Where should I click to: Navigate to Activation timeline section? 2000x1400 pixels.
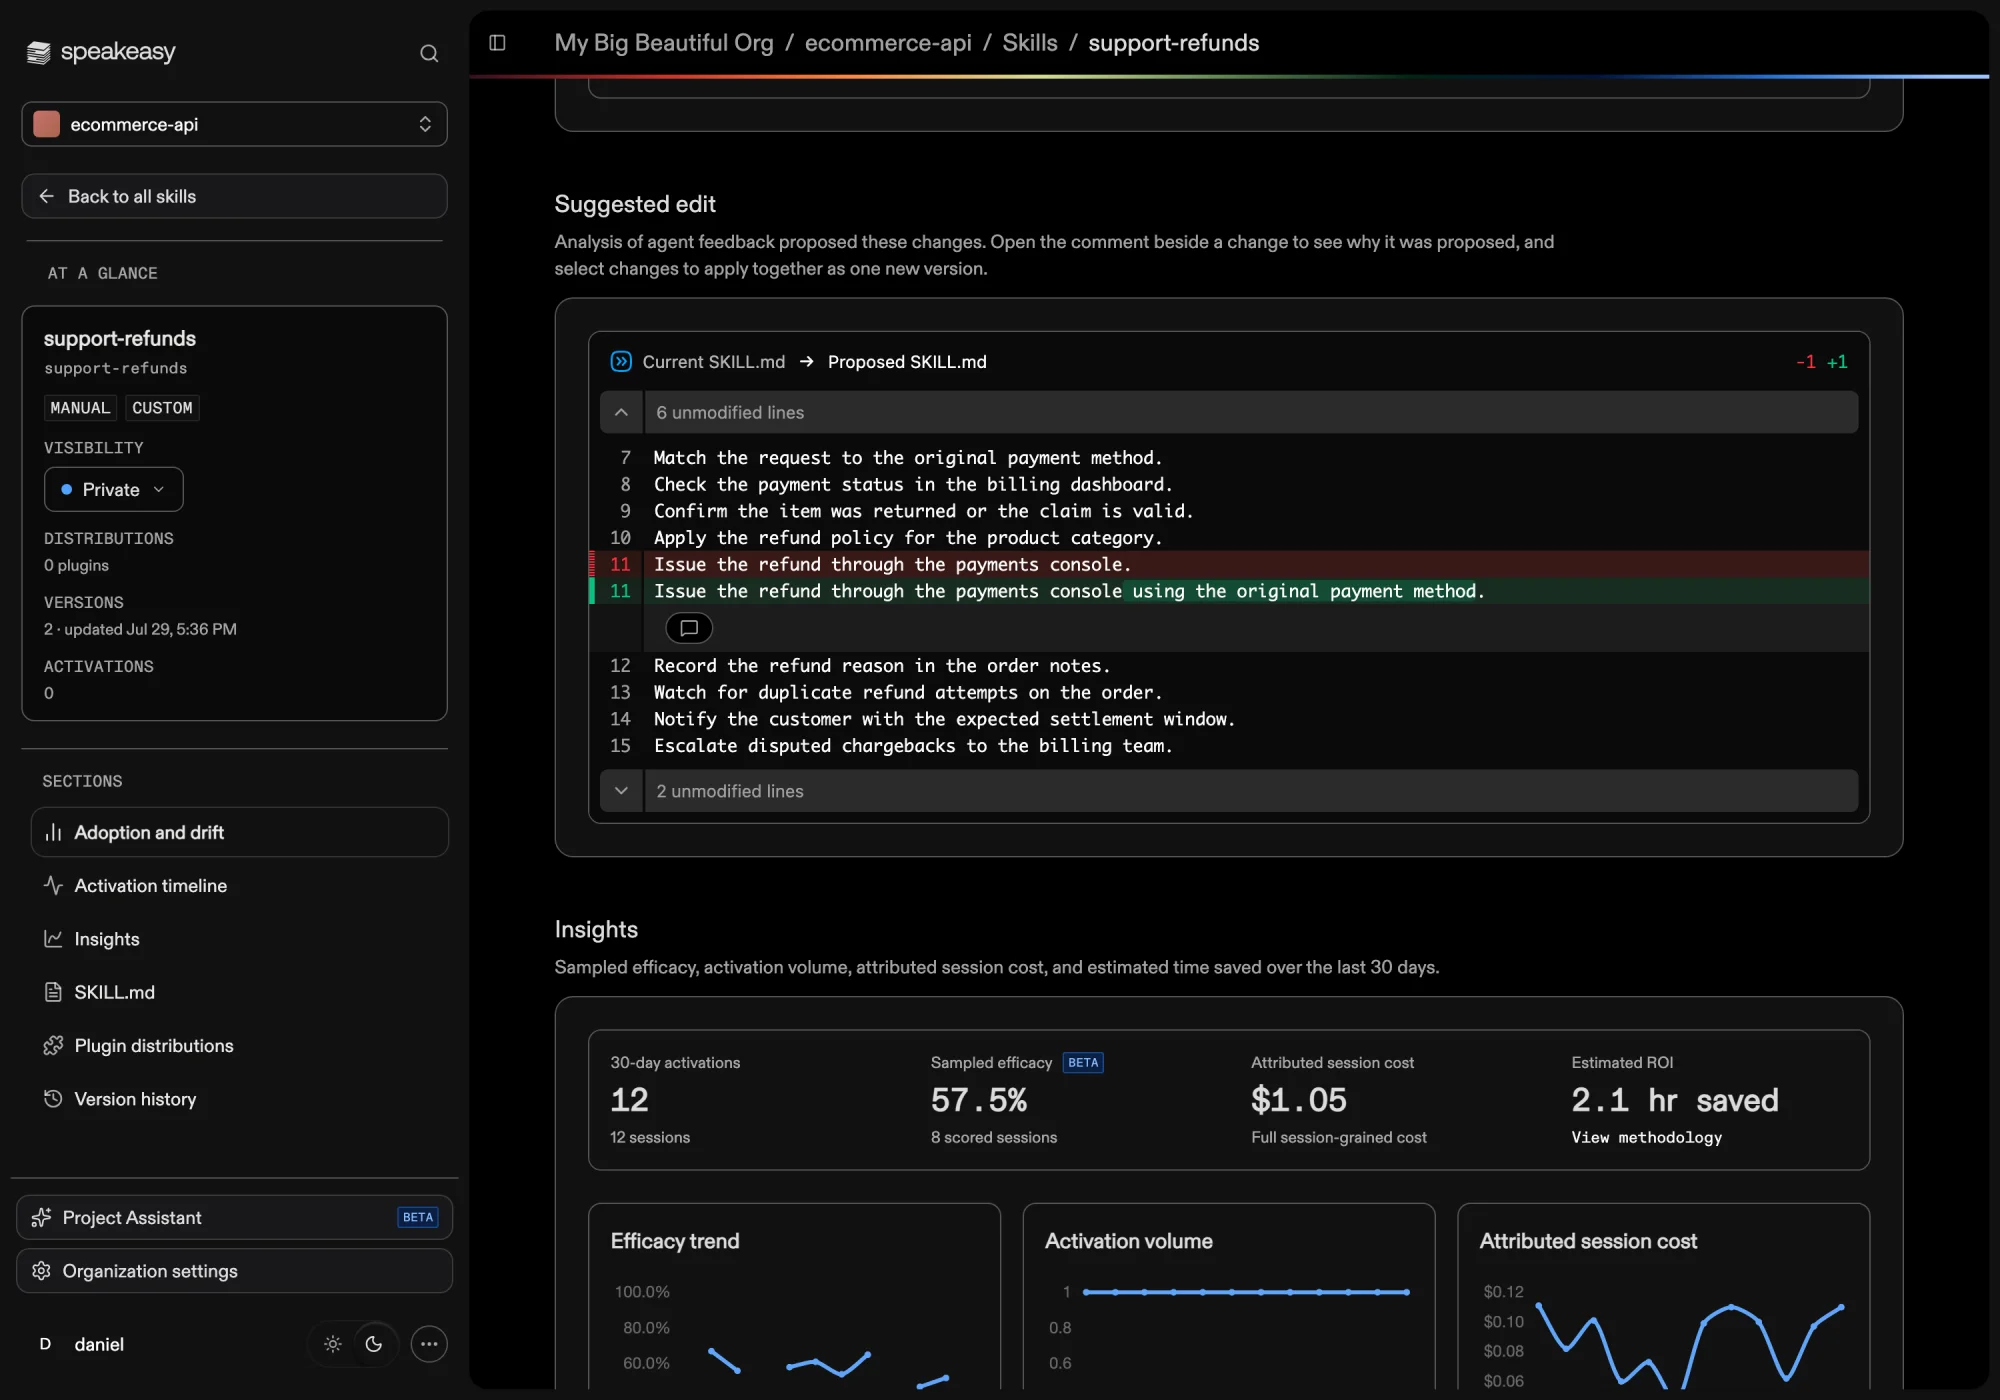(240, 885)
